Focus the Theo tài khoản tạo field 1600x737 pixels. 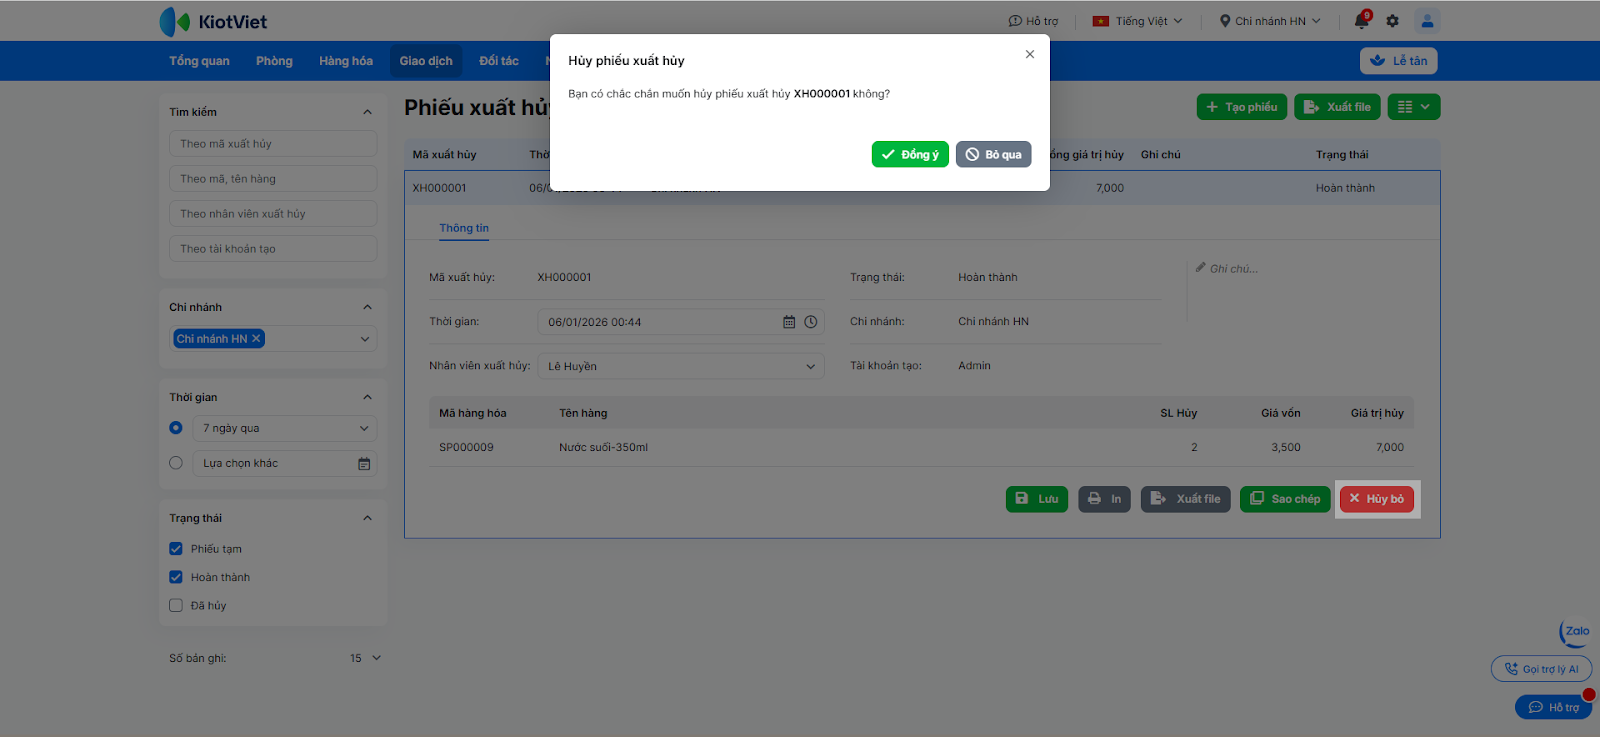tap(273, 249)
